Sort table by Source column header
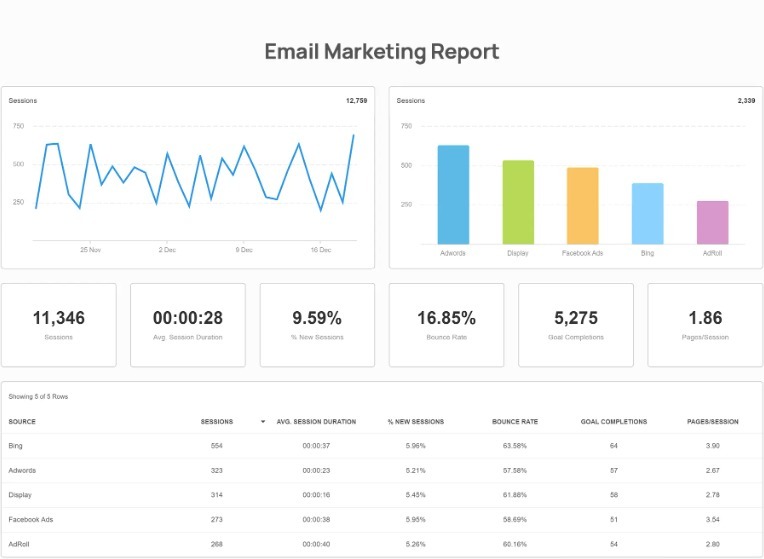Image resolution: width=764 pixels, height=559 pixels. (22, 422)
